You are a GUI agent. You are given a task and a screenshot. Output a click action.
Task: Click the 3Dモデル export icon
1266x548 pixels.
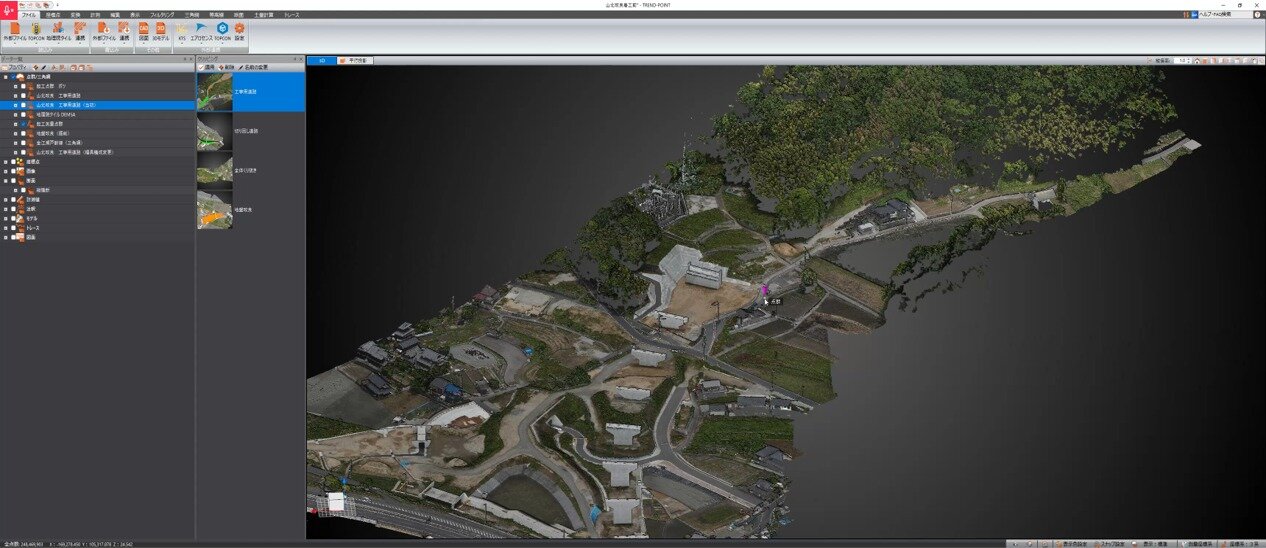pos(160,30)
